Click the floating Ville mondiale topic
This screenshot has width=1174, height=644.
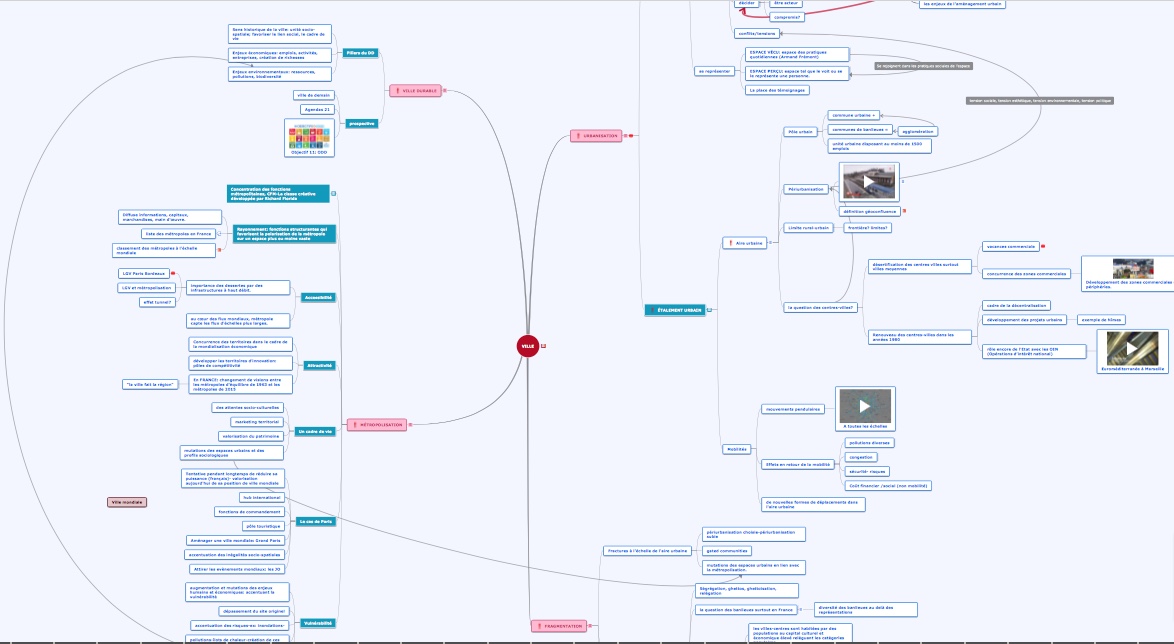pos(127,502)
